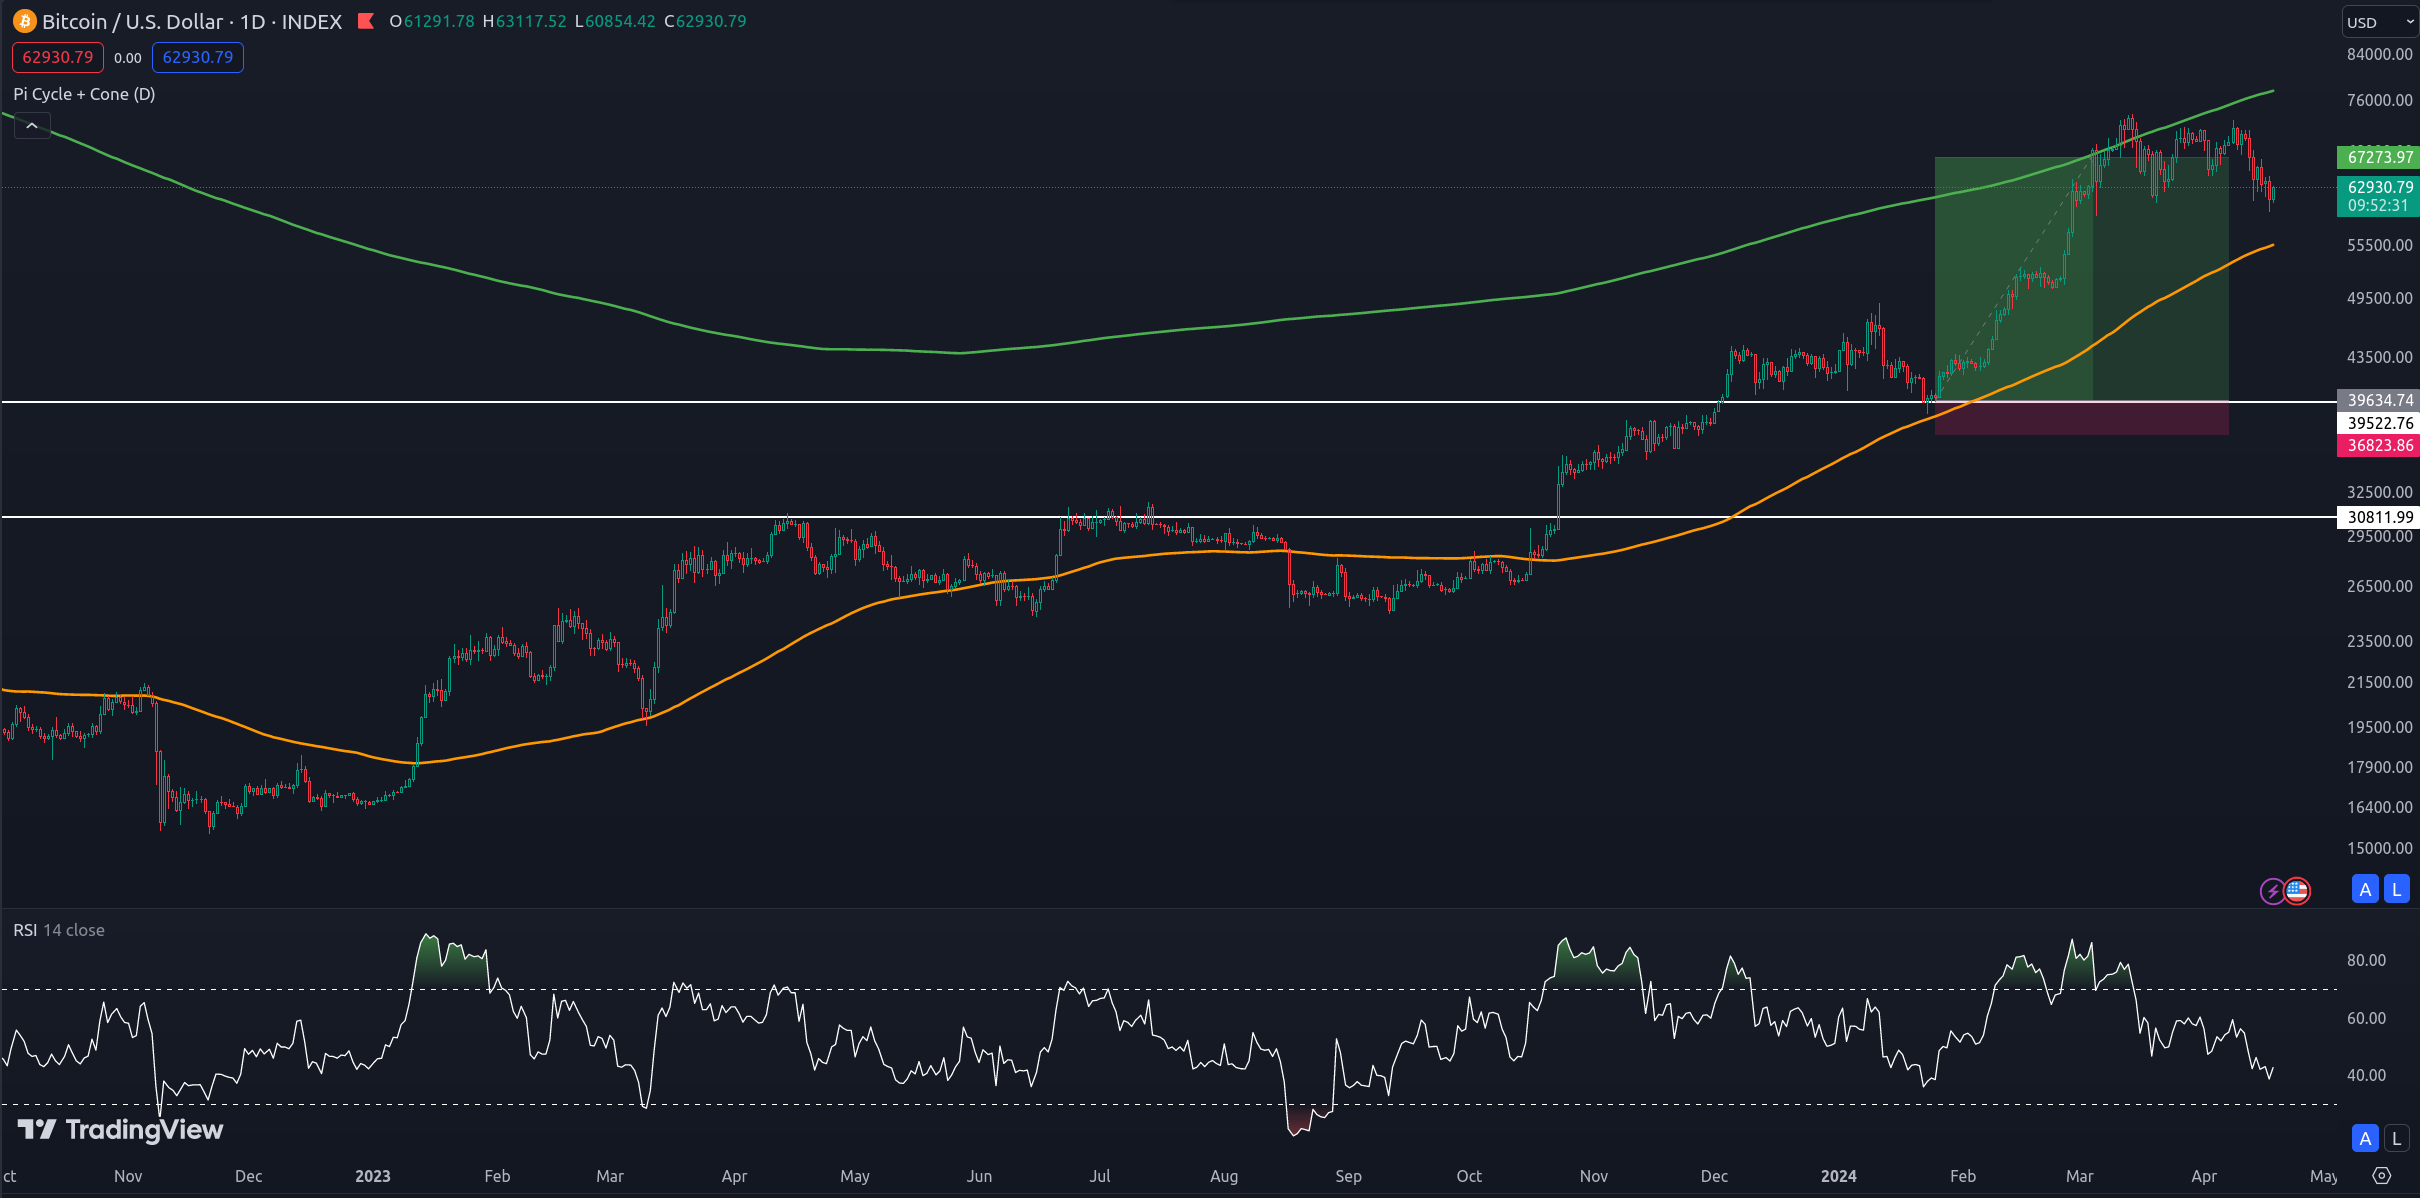Toggle log scale on main price axis
The height and width of the screenshot is (1198, 2420).
click(x=2396, y=889)
